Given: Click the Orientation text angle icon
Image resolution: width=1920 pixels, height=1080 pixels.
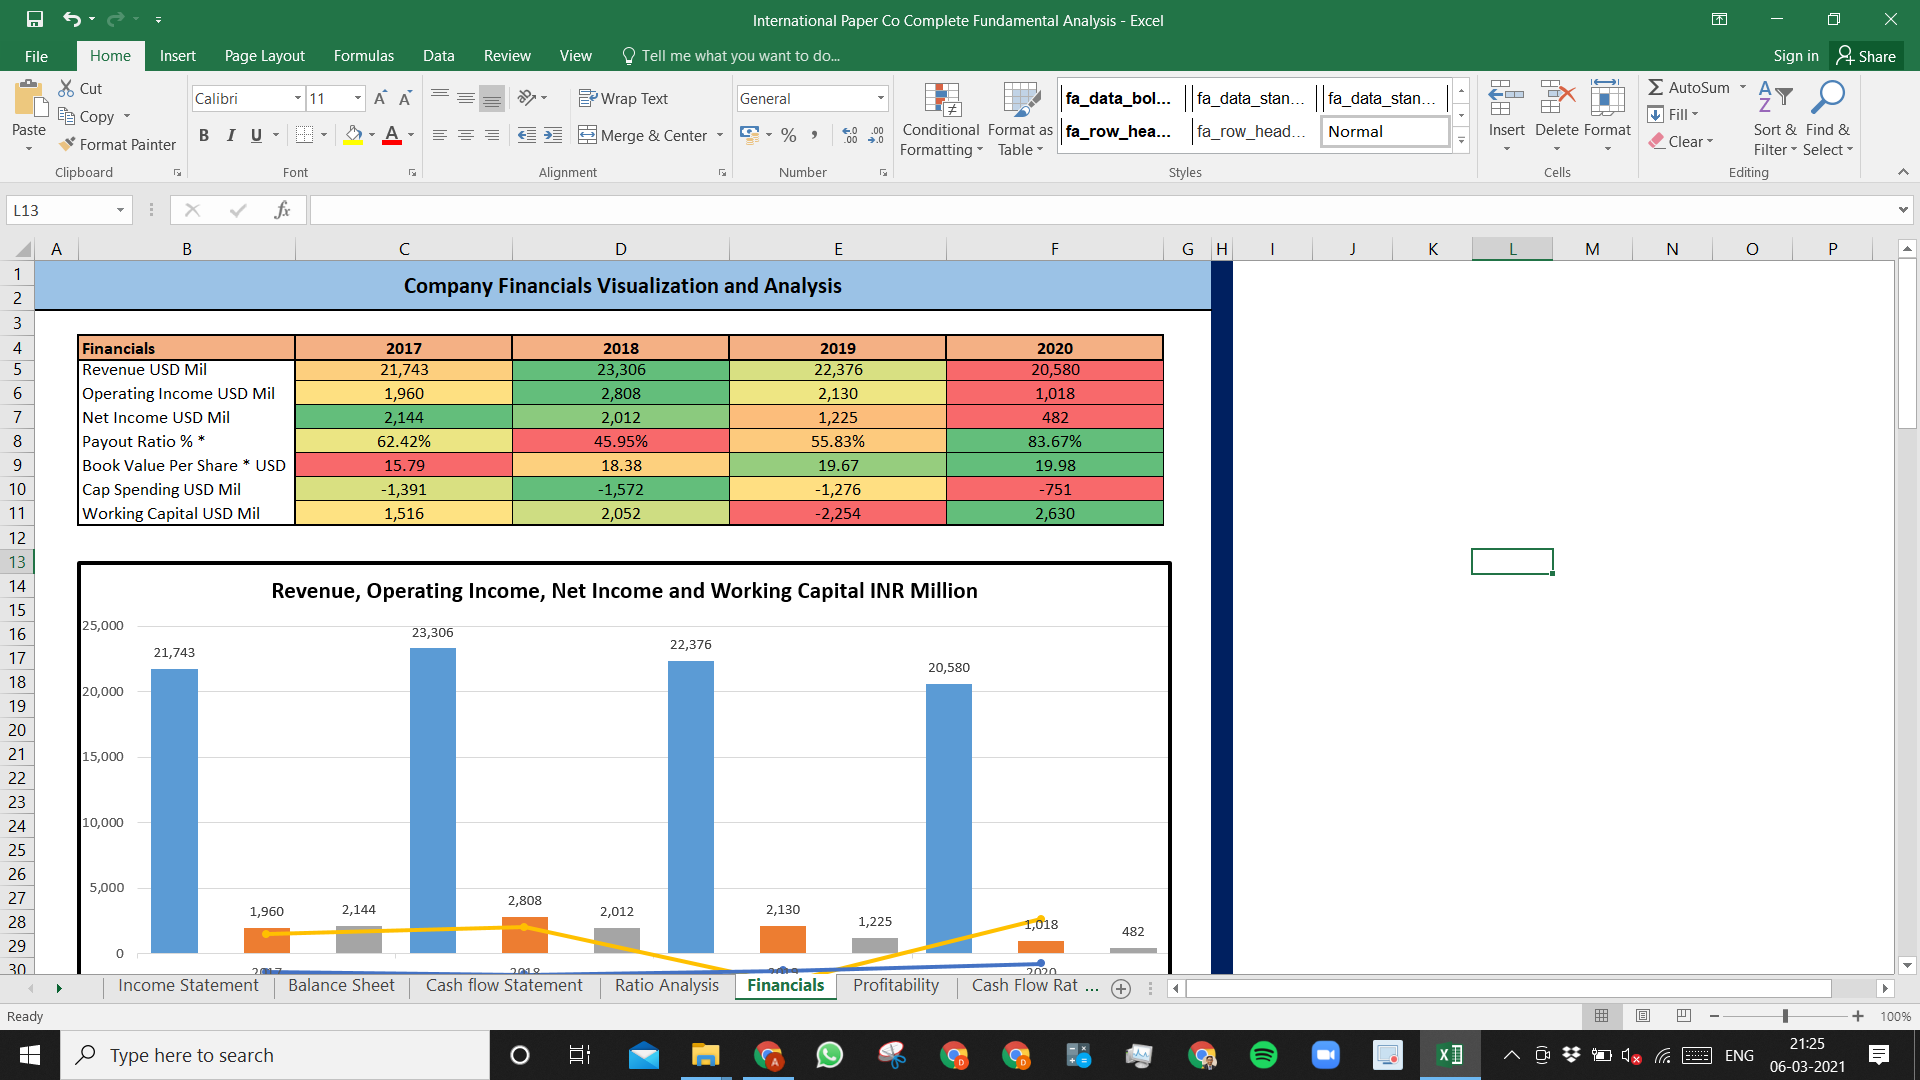Looking at the screenshot, I should pyautogui.click(x=527, y=98).
